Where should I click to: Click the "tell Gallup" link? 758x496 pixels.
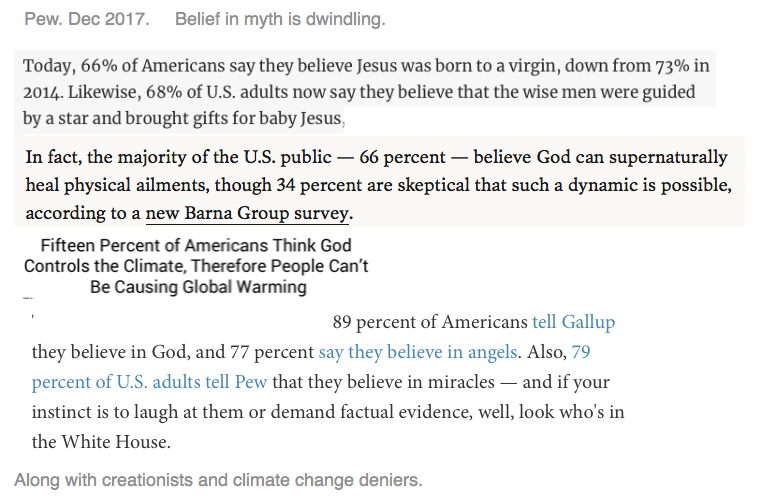pos(573,322)
